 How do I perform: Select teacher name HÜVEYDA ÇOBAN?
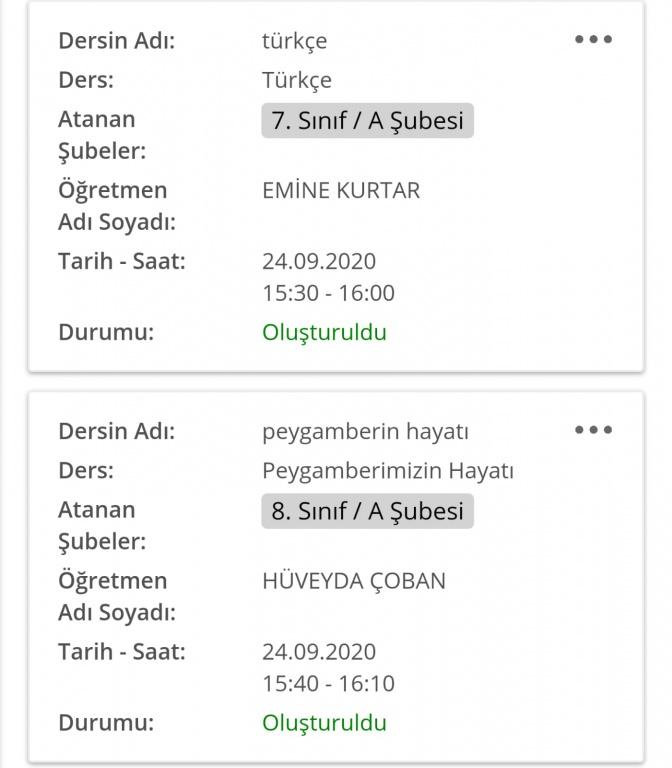pos(354,580)
